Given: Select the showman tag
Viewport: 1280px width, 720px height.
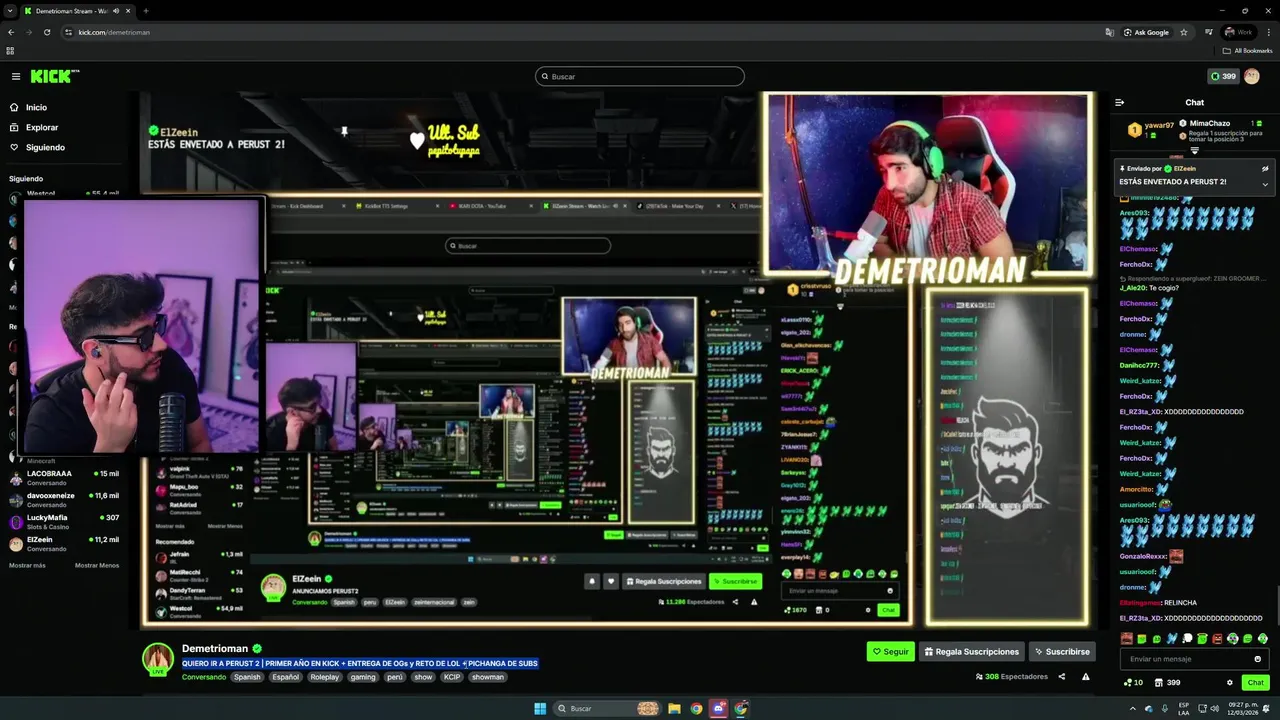Looking at the screenshot, I should (x=488, y=677).
